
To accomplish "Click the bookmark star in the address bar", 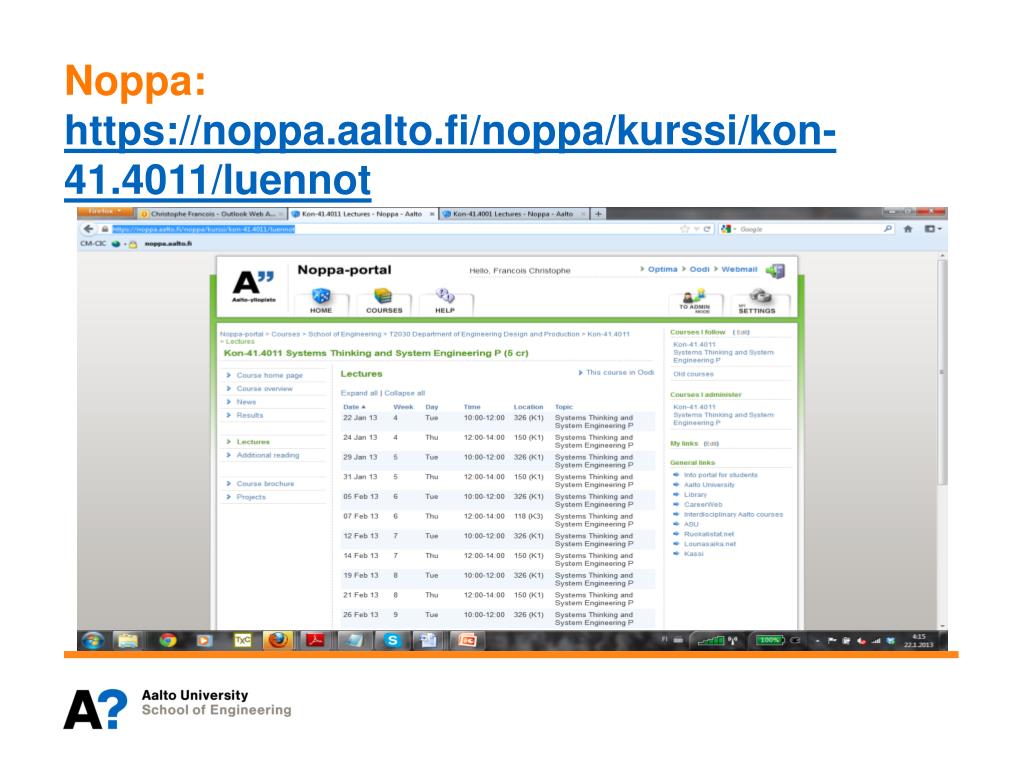I will pyautogui.click(x=684, y=229).
